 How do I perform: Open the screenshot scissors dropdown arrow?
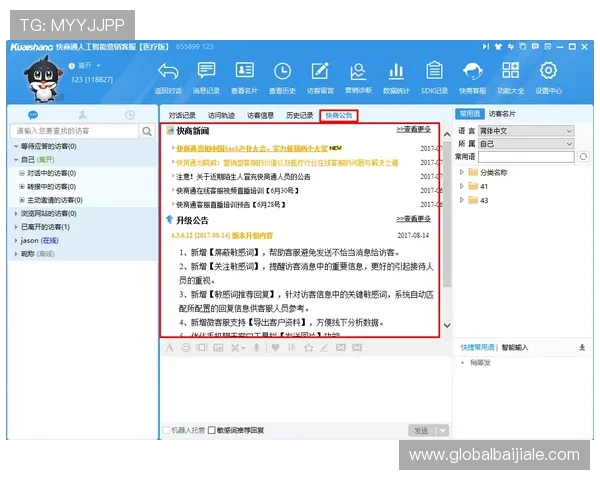(x=243, y=348)
